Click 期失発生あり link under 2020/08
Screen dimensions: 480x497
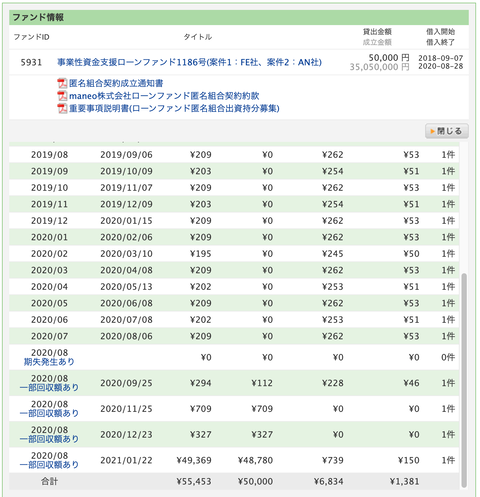coord(49,362)
